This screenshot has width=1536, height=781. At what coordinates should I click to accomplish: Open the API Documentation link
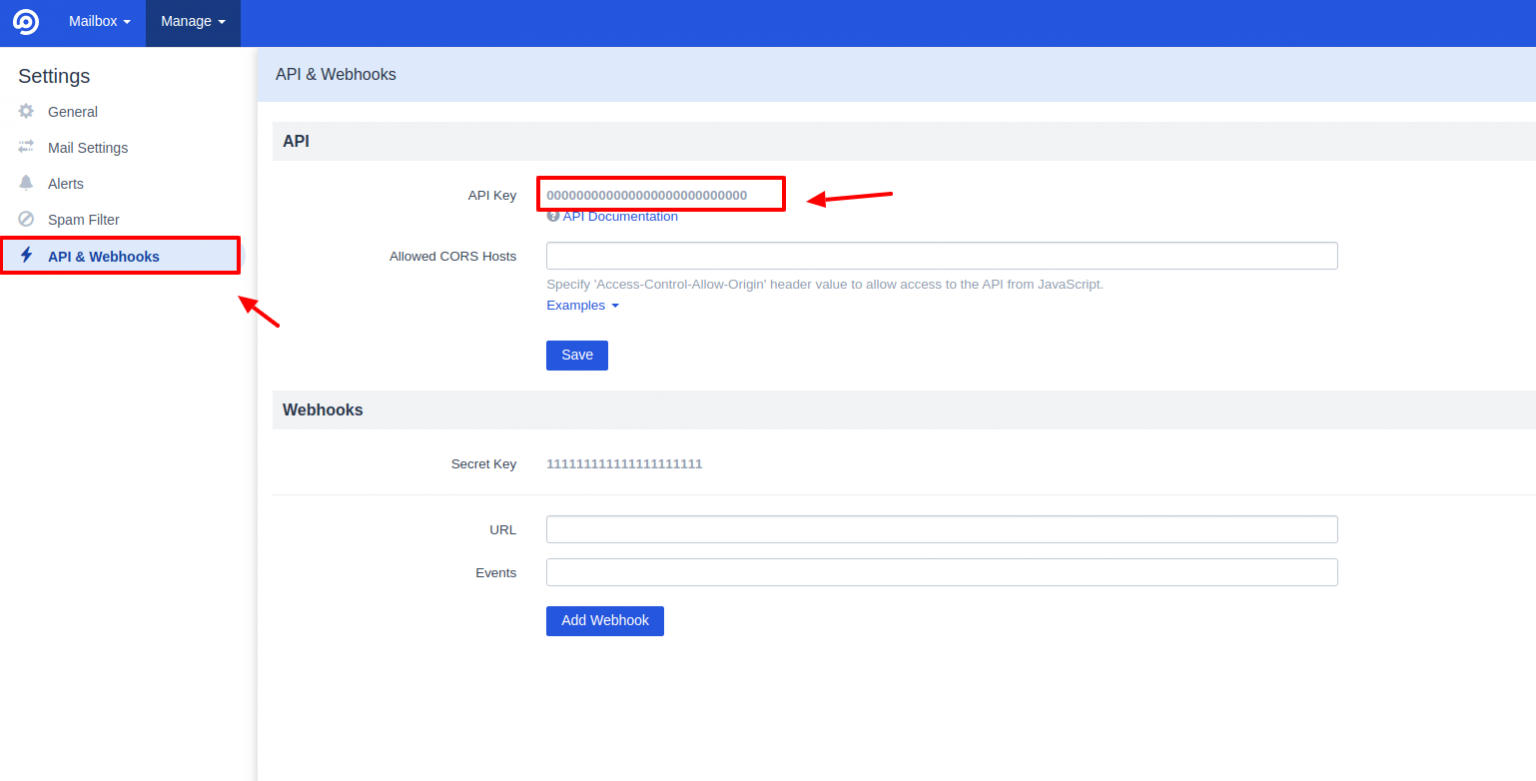click(x=621, y=216)
